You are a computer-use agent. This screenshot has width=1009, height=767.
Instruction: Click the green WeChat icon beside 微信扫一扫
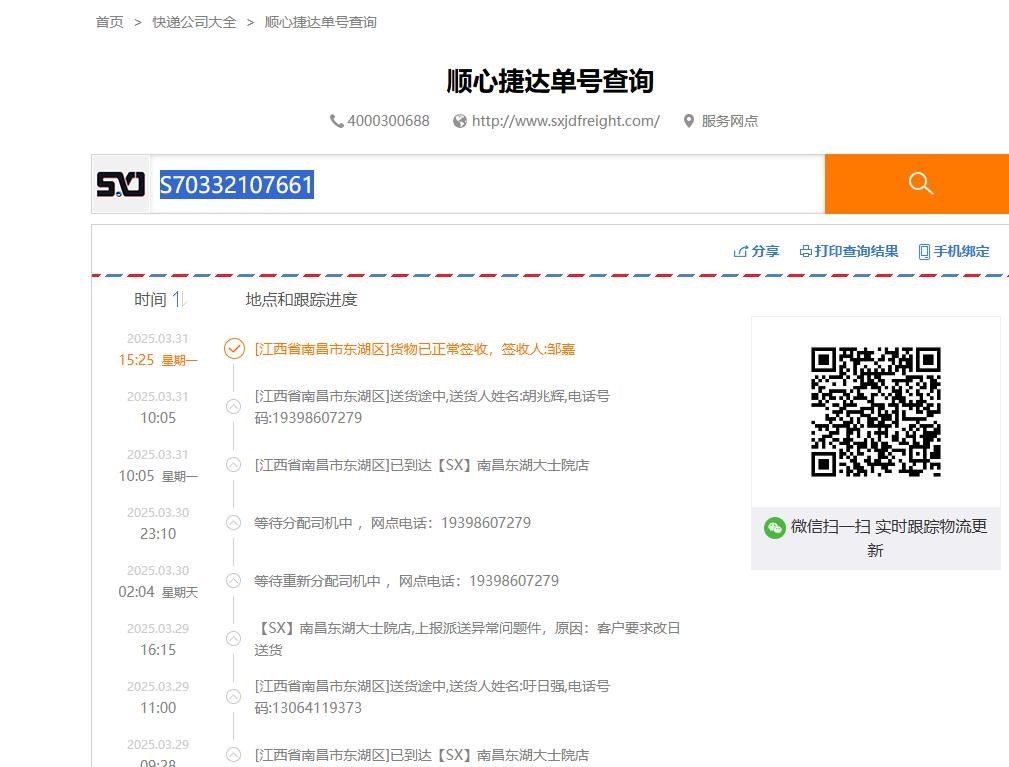pos(775,528)
